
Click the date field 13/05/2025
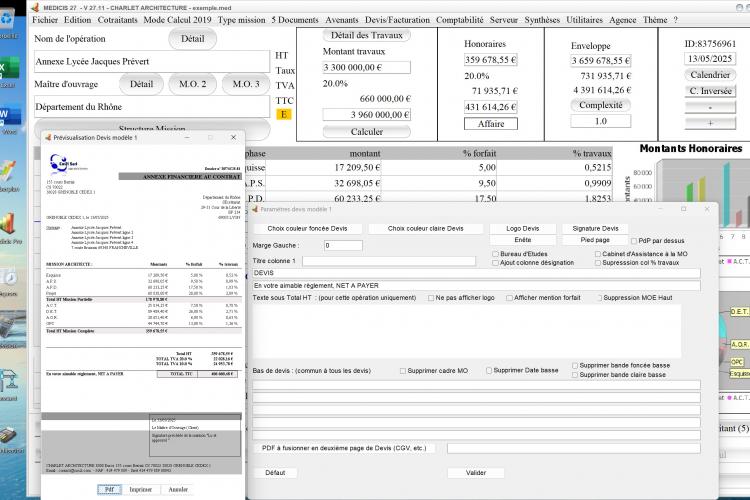coord(710,59)
